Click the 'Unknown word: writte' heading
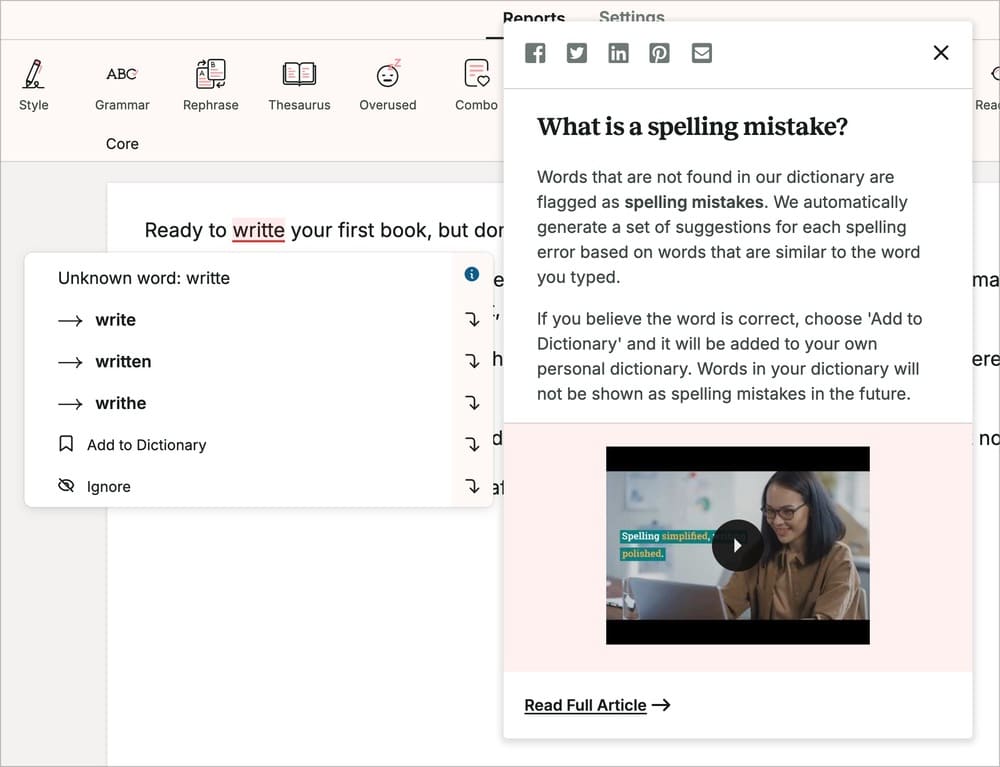The height and width of the screenshot is (767, 1000). (143, 278)
